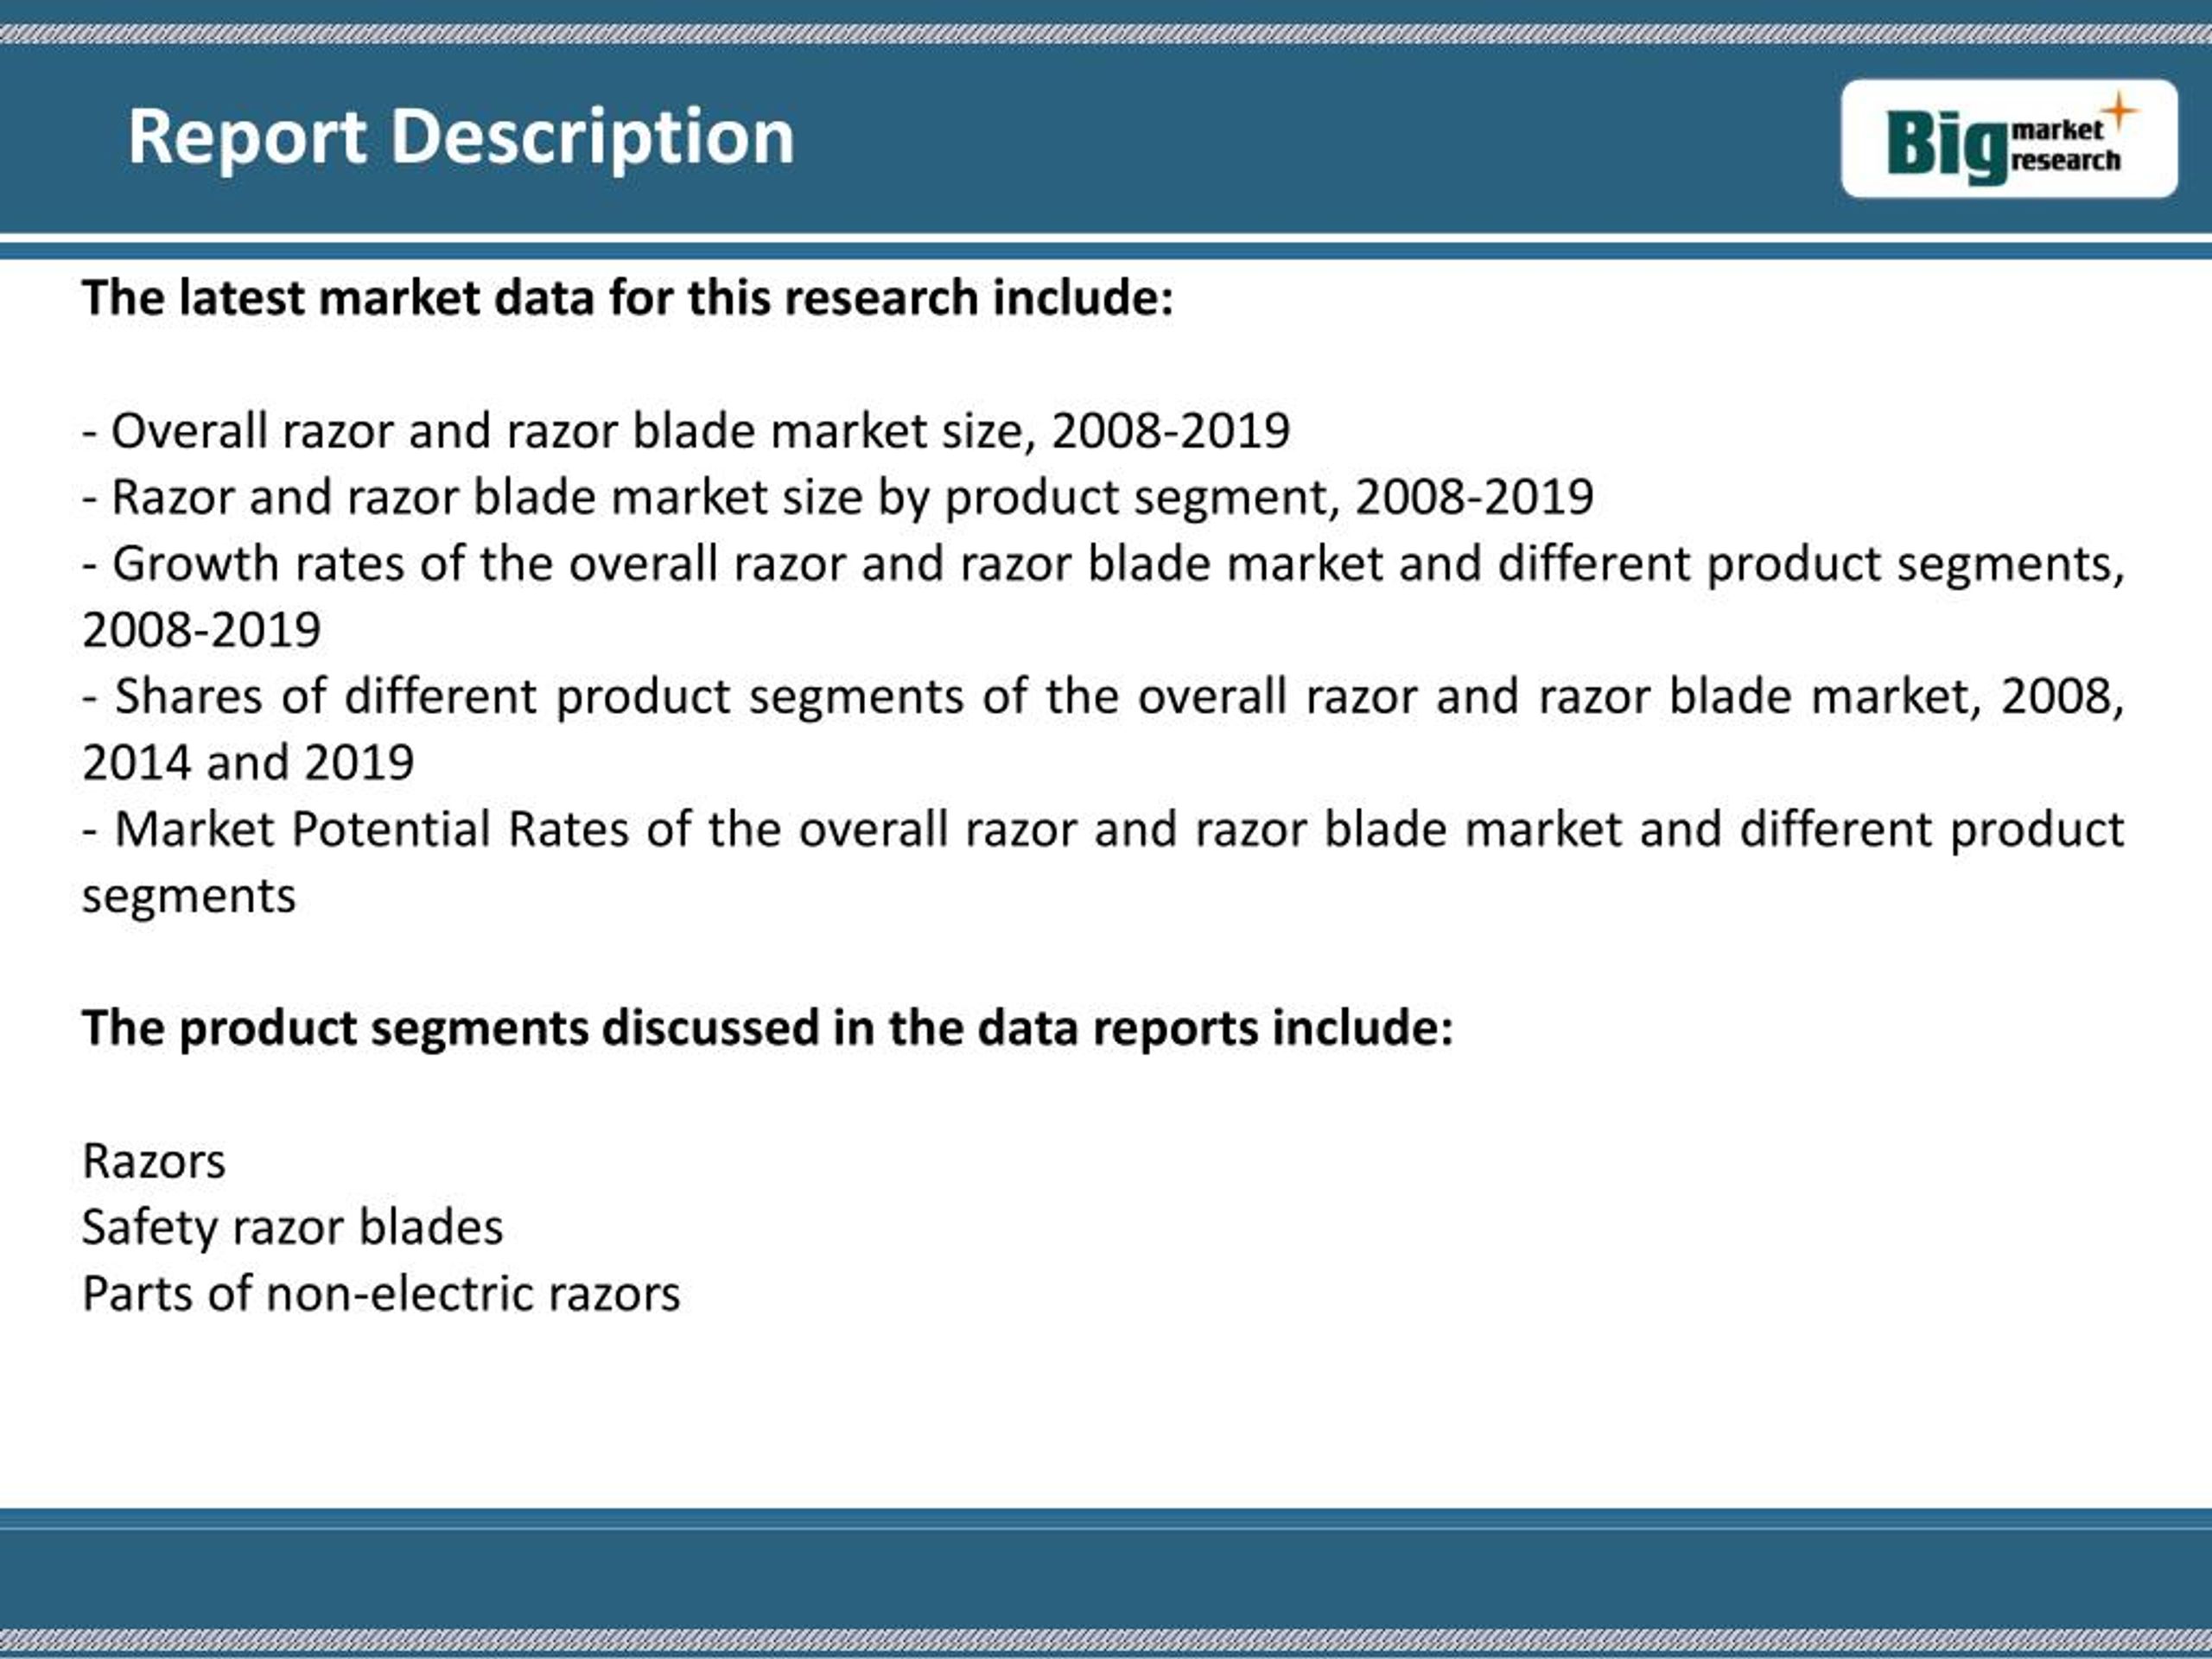Image resolution: width=2212 pixels, height=1659 pixels.
Task: Select the 'Report Description' slide title
Action: (x=461, y=137)
